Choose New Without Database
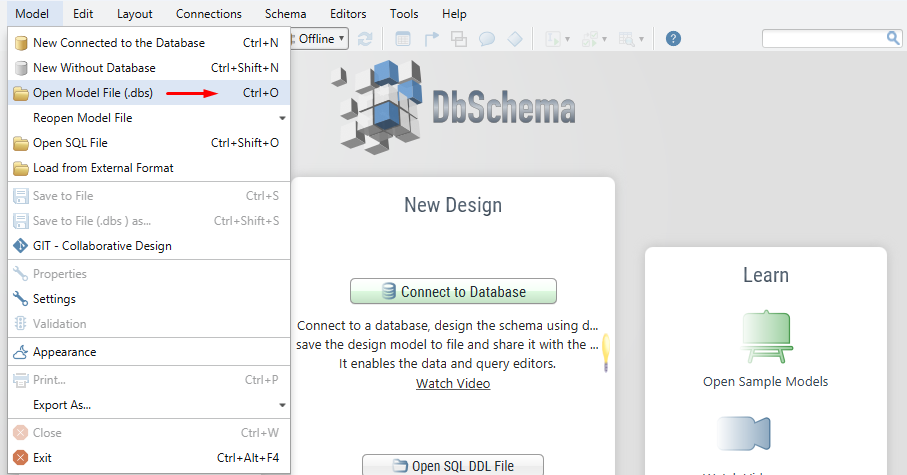Image resolution: width=907 pixels, height=475 pixels. tap(149, 68)
